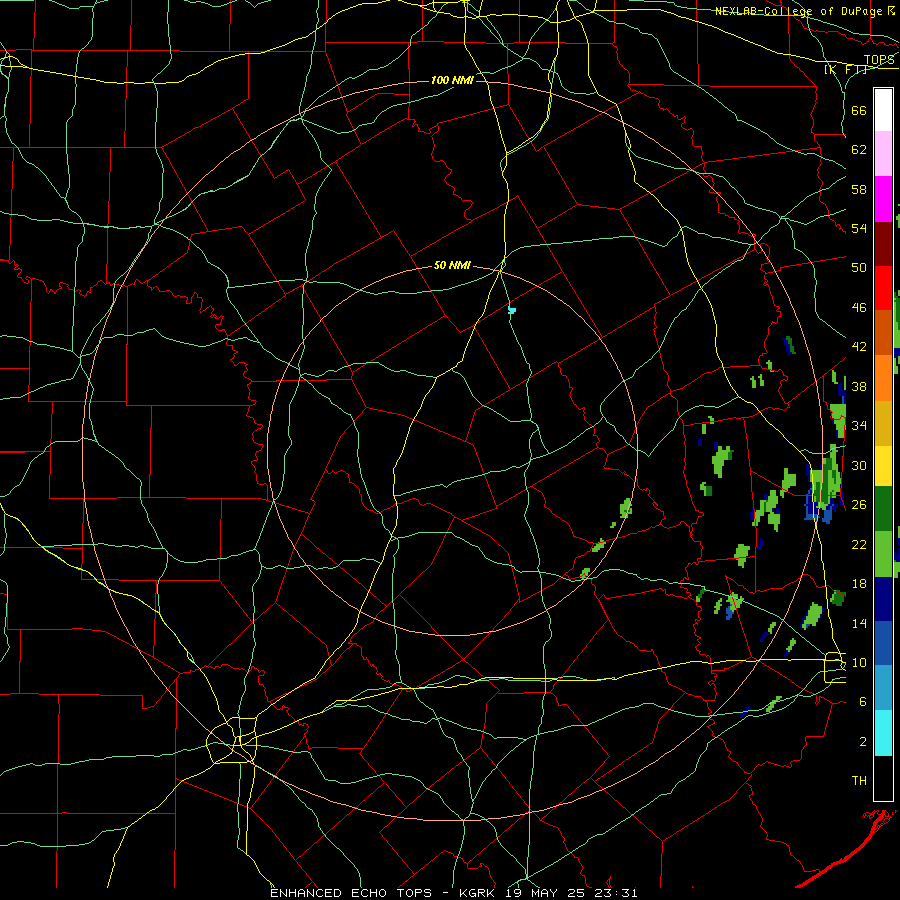The width and height of the screenshot is (900, 900).
Task: Click the bright red legend swatch
Action: coord(883,288)
